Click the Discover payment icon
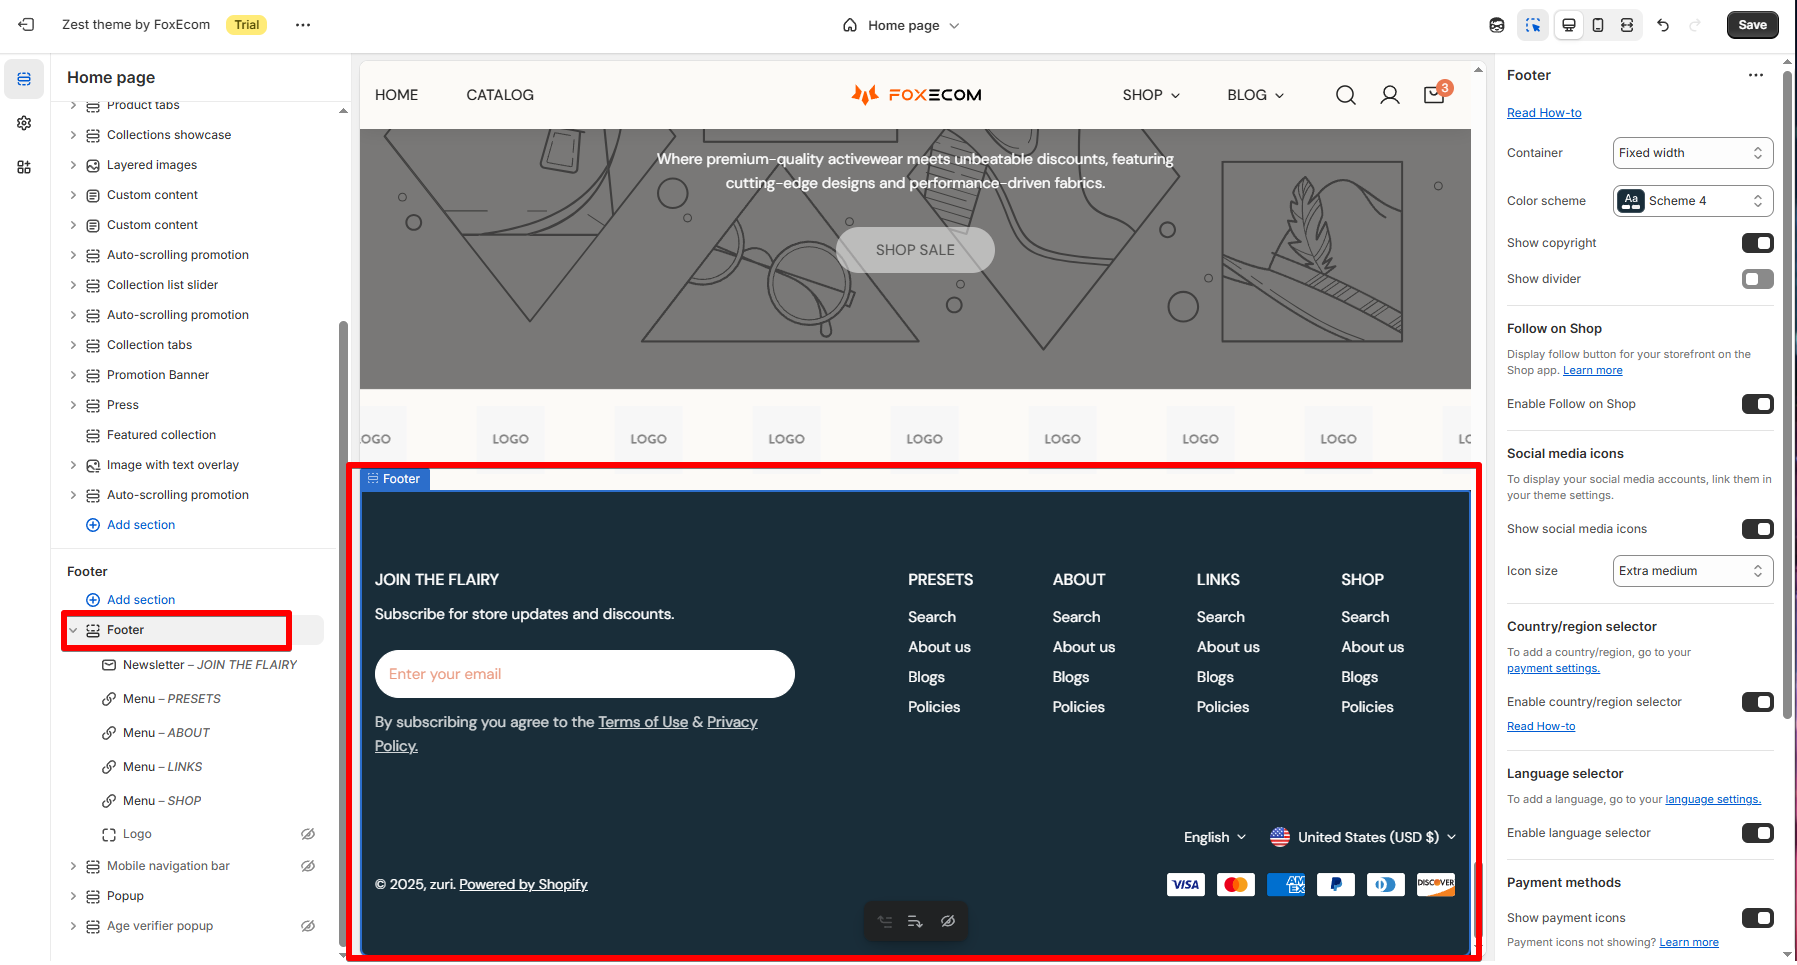This screenshot has width=1797, height=965. pyautogui.click(x=1436, y=884)
